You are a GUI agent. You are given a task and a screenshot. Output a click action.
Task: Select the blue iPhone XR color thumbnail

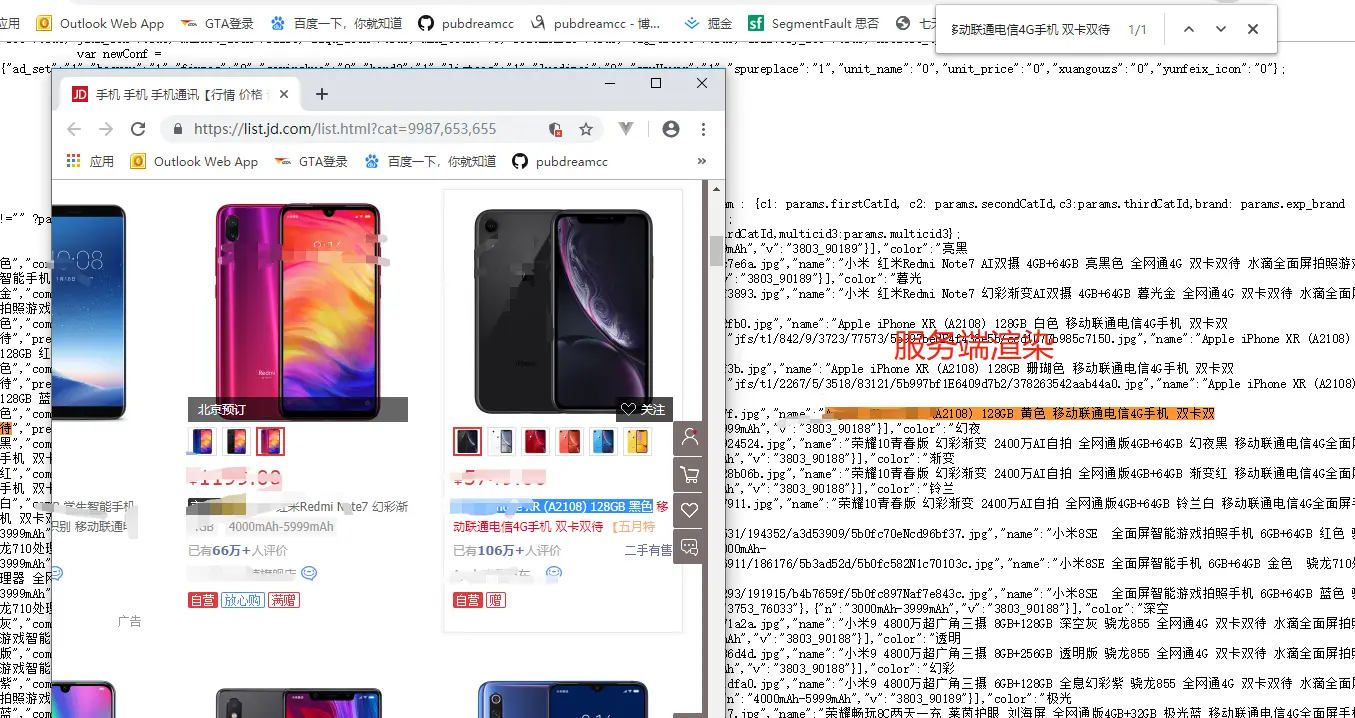(x=603, y=441)
